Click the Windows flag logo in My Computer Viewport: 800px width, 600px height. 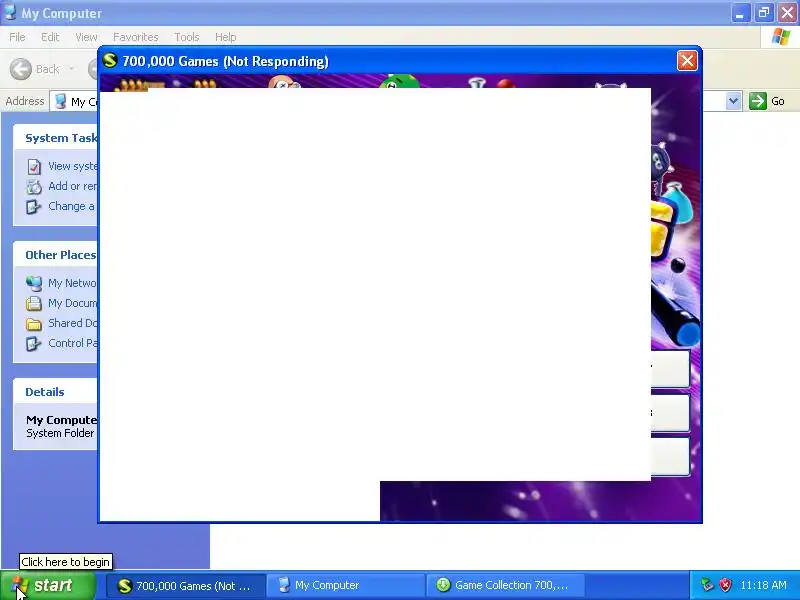781,37
